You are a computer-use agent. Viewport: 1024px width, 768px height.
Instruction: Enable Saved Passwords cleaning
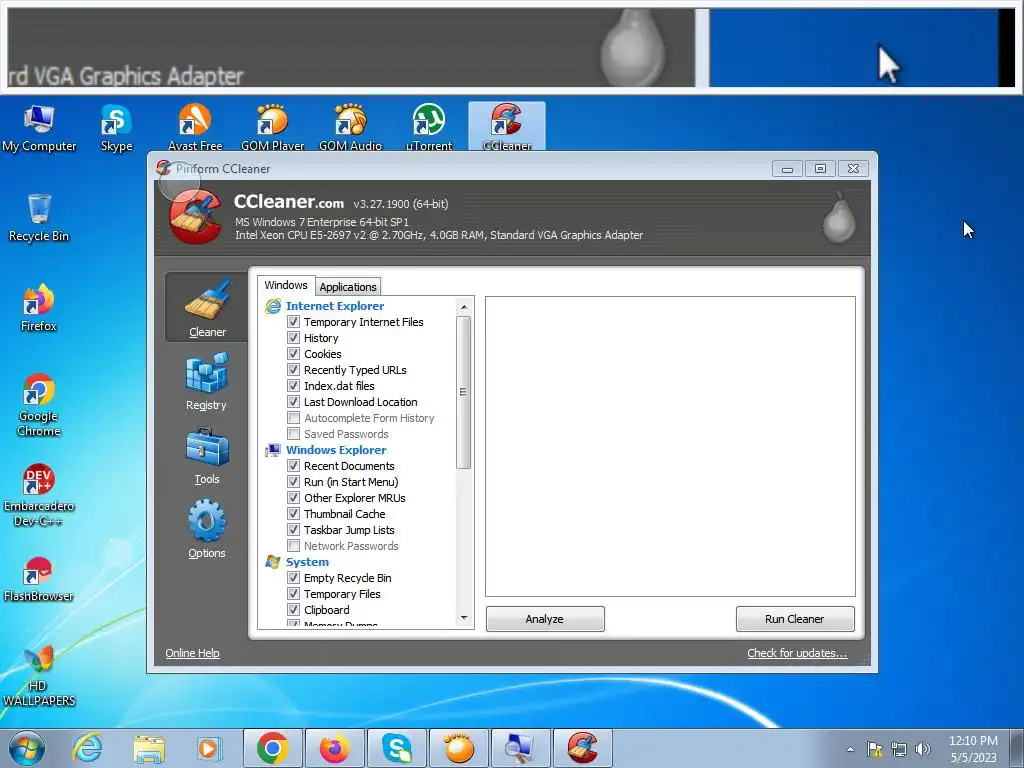point(294,434)
